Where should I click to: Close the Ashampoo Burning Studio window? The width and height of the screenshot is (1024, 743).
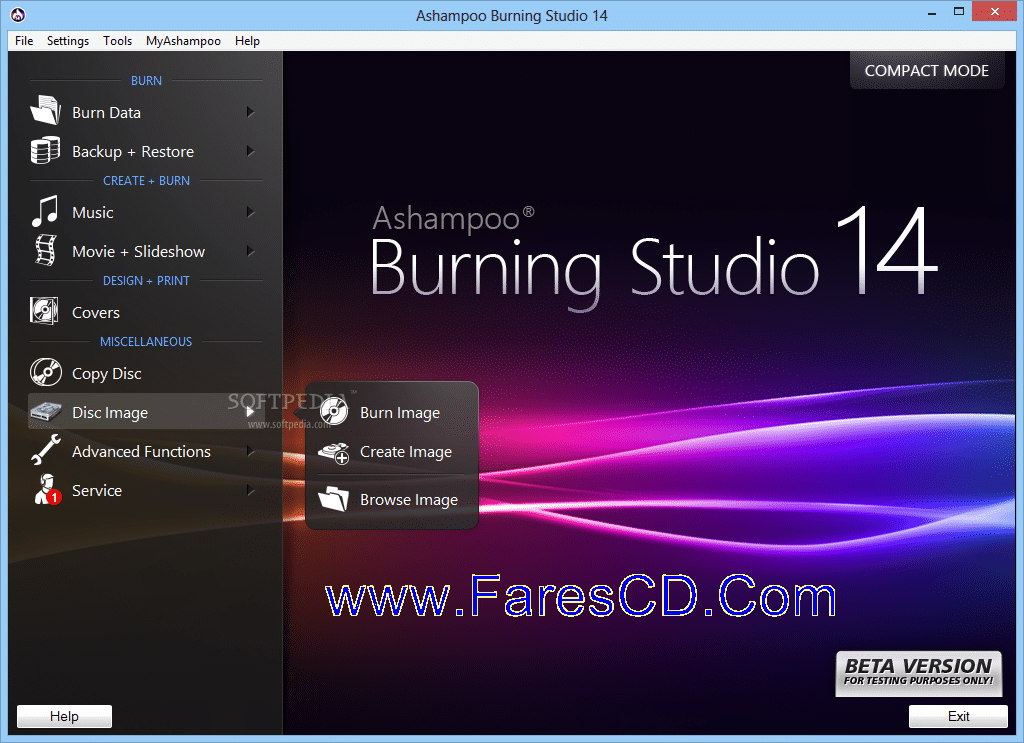click(x=995, y=11)
